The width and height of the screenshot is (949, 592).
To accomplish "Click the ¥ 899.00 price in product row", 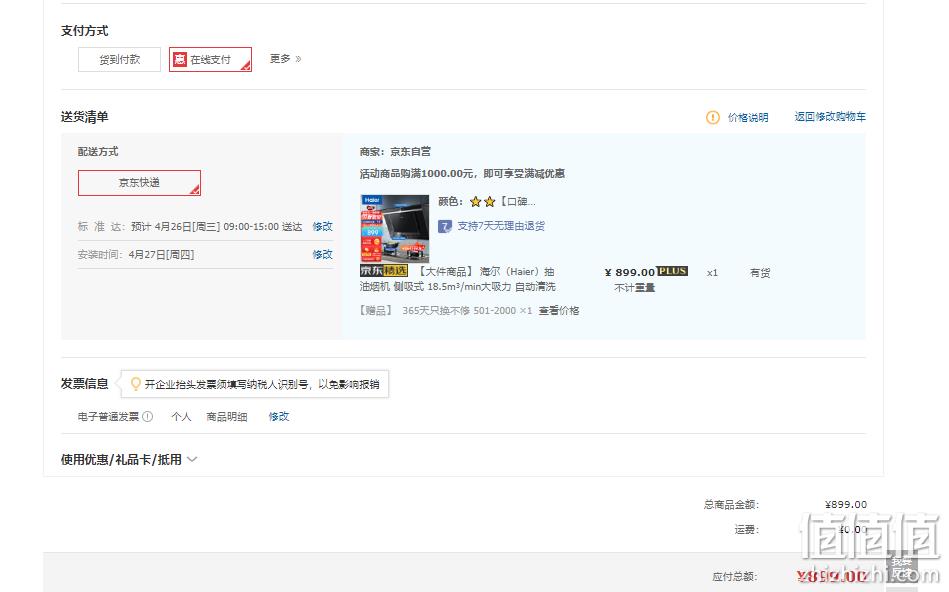I will click(629, 272).
